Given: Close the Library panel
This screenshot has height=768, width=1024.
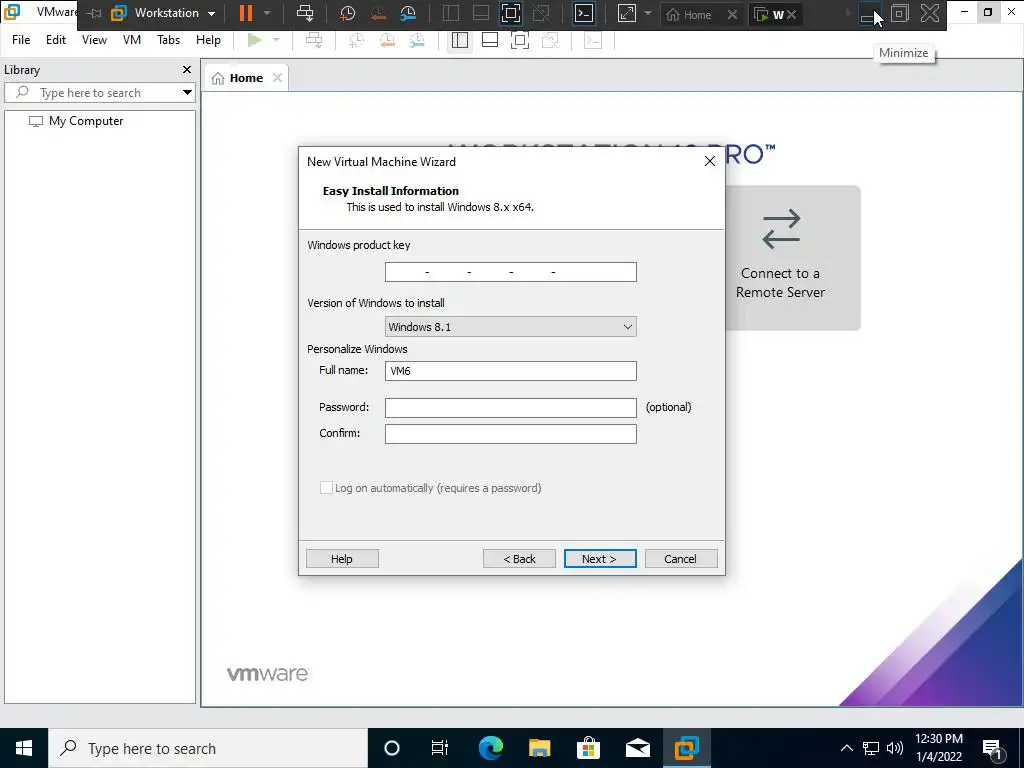Looking at the screenshot, I should click(187, 69).
